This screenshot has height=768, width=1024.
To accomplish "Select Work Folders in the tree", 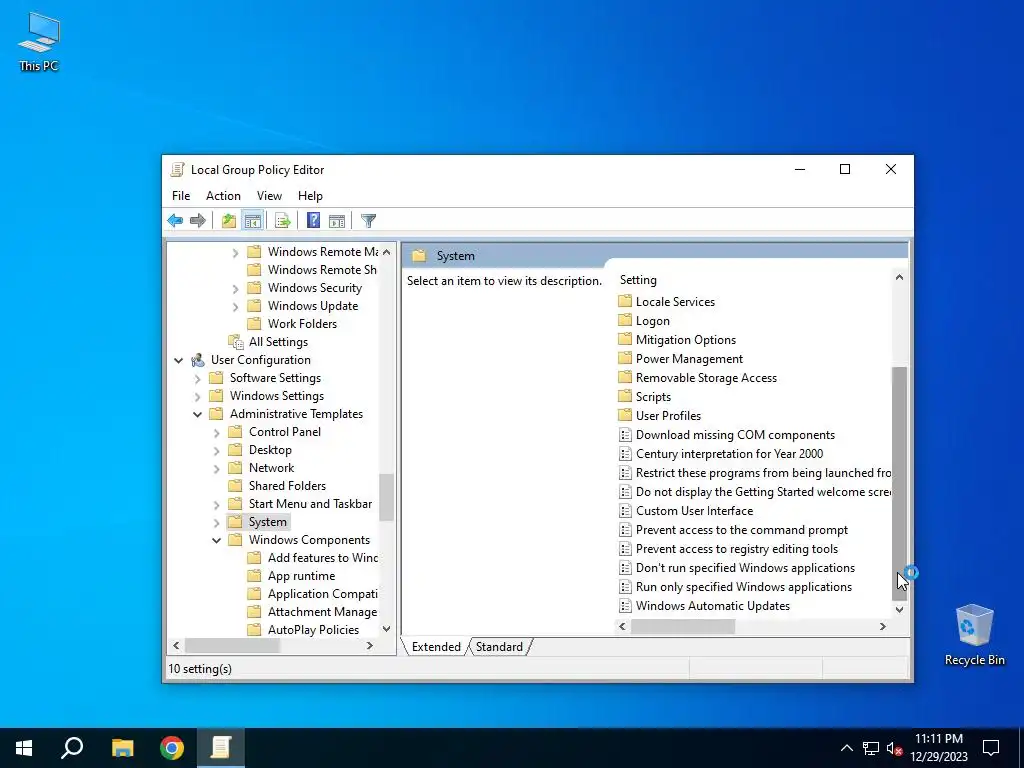I will [302, 324].
